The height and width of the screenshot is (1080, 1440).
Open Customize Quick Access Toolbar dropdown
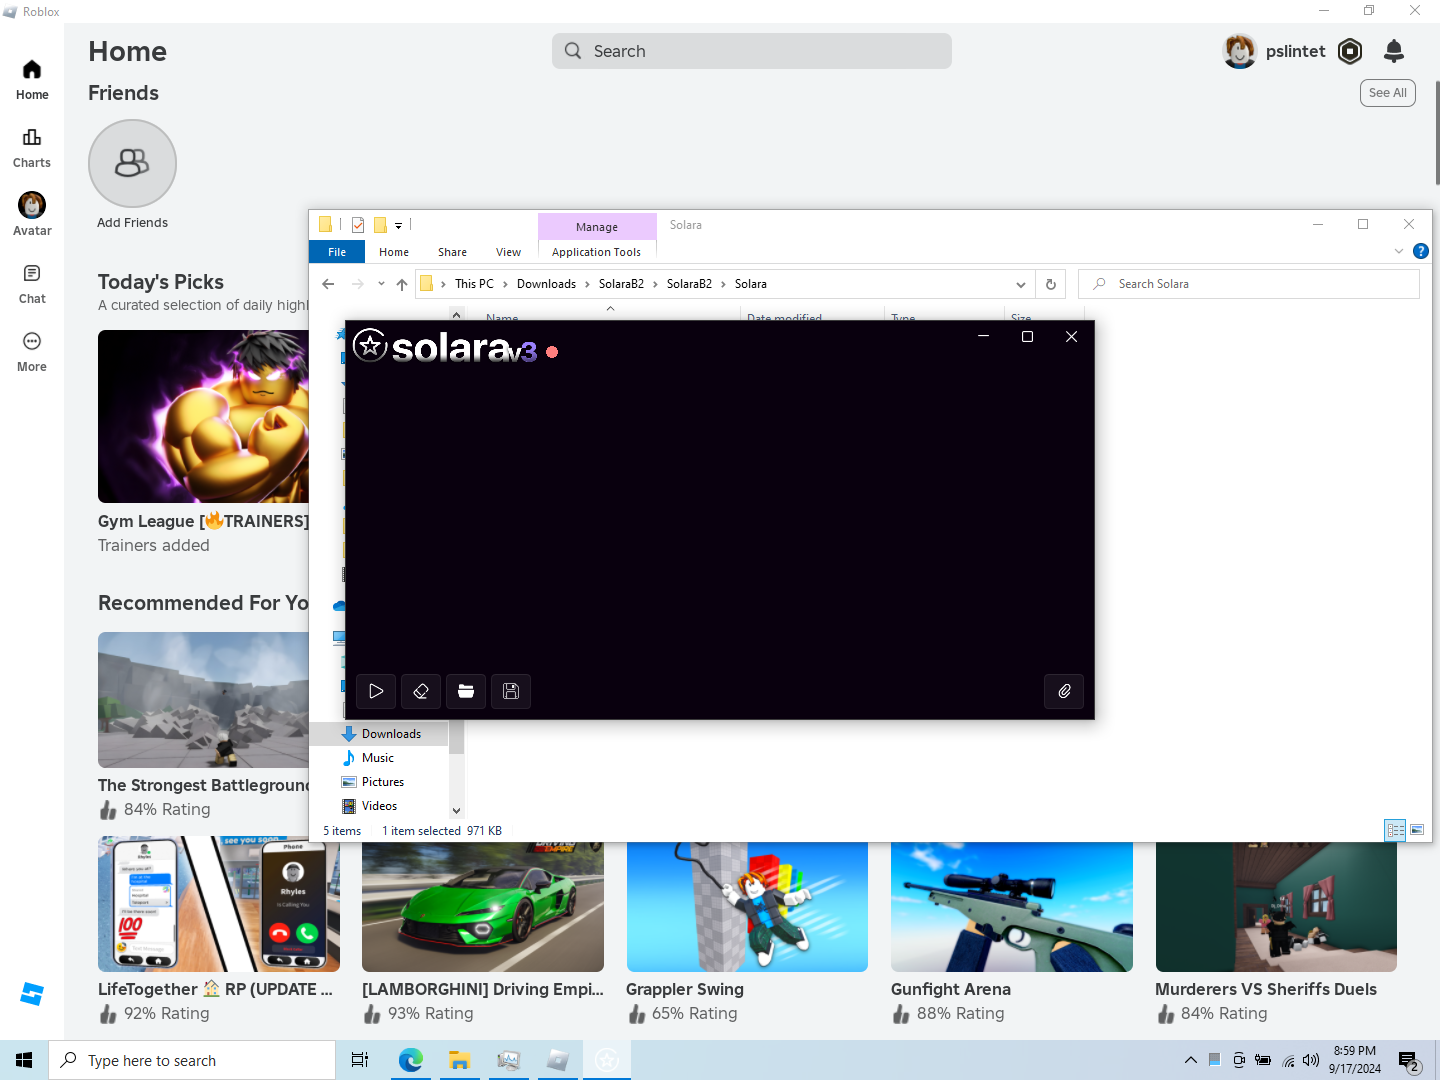[x=398, y=226]
